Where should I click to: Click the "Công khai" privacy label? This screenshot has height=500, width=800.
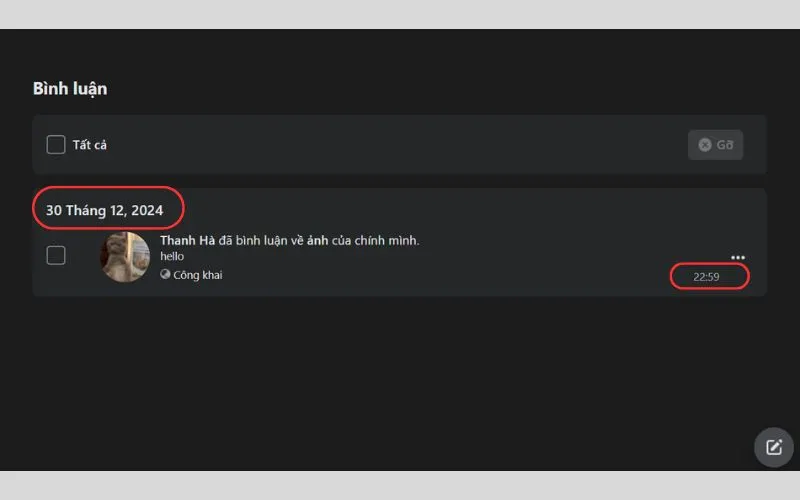[197, 275]
